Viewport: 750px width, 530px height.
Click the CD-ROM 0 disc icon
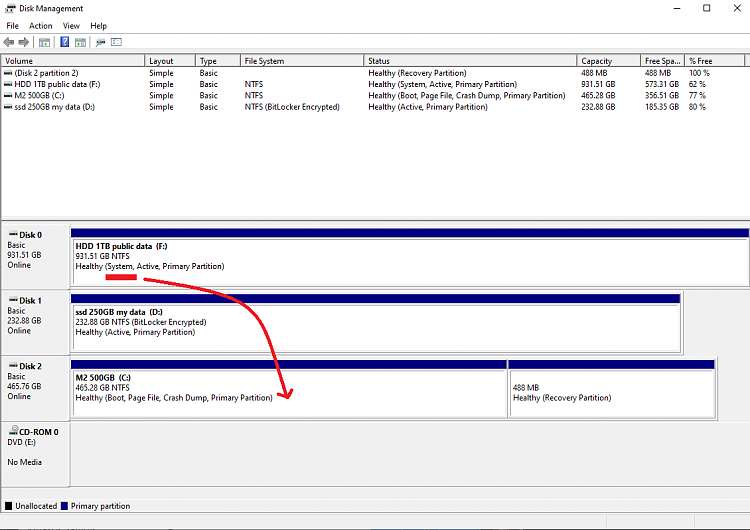(x=14, y=431)
